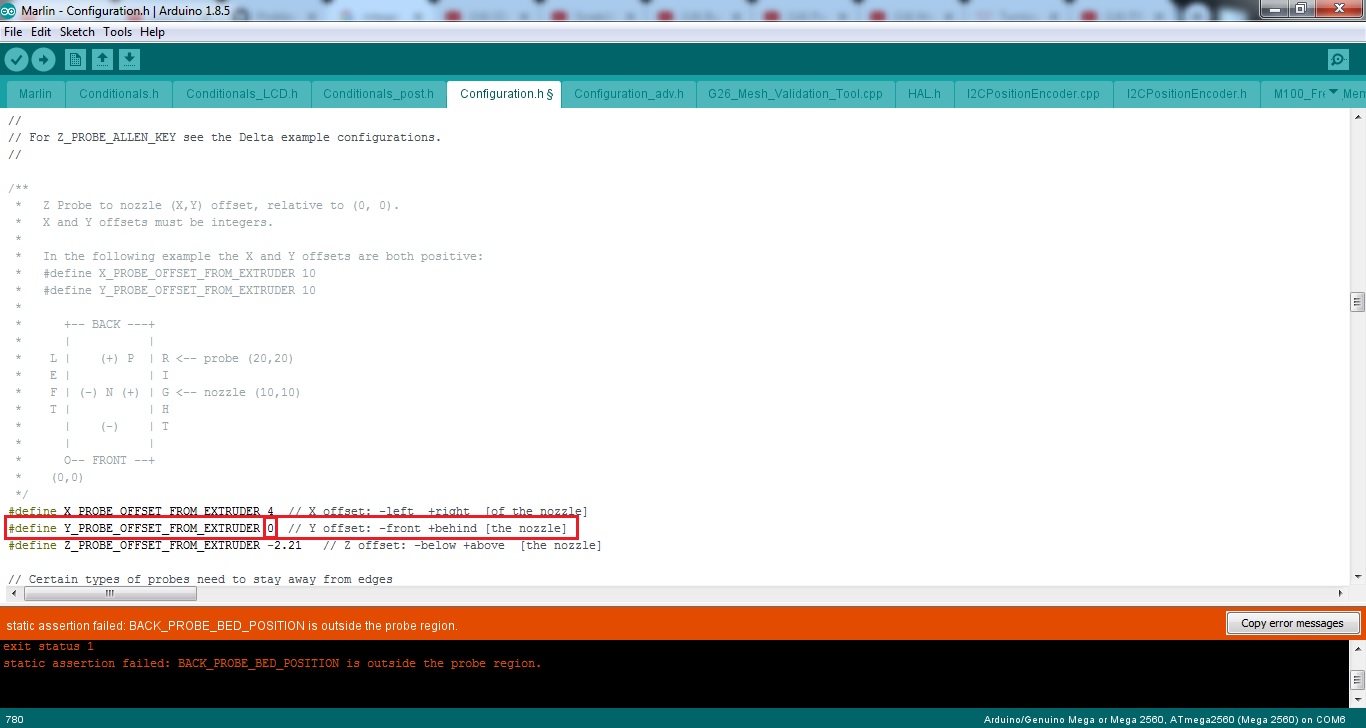Click editor scrollbar up arrow

pyautogui.click(x=1357, y=118)
